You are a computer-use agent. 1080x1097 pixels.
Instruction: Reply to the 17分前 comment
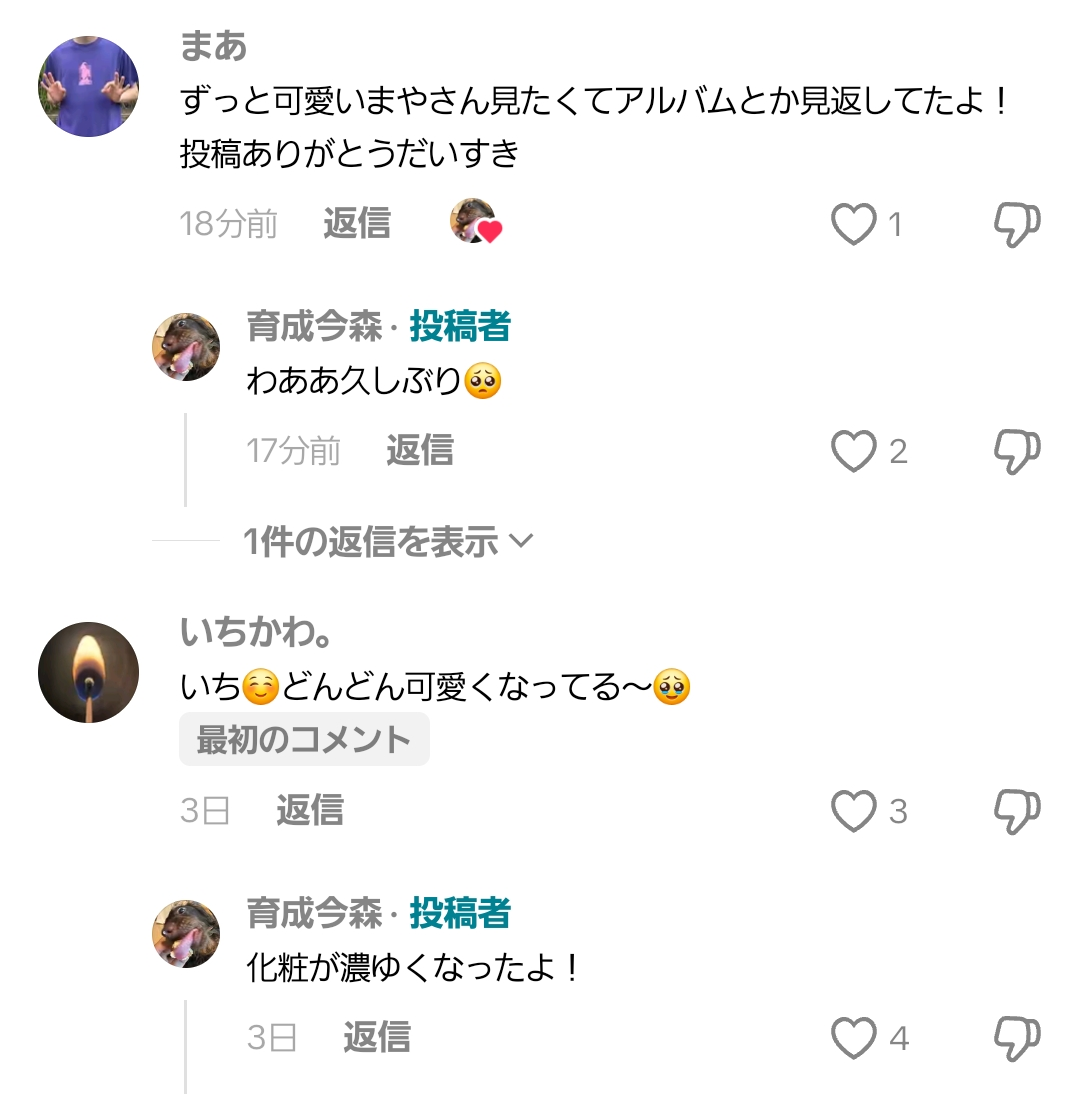pyautogui.click(x=420, y=451)
